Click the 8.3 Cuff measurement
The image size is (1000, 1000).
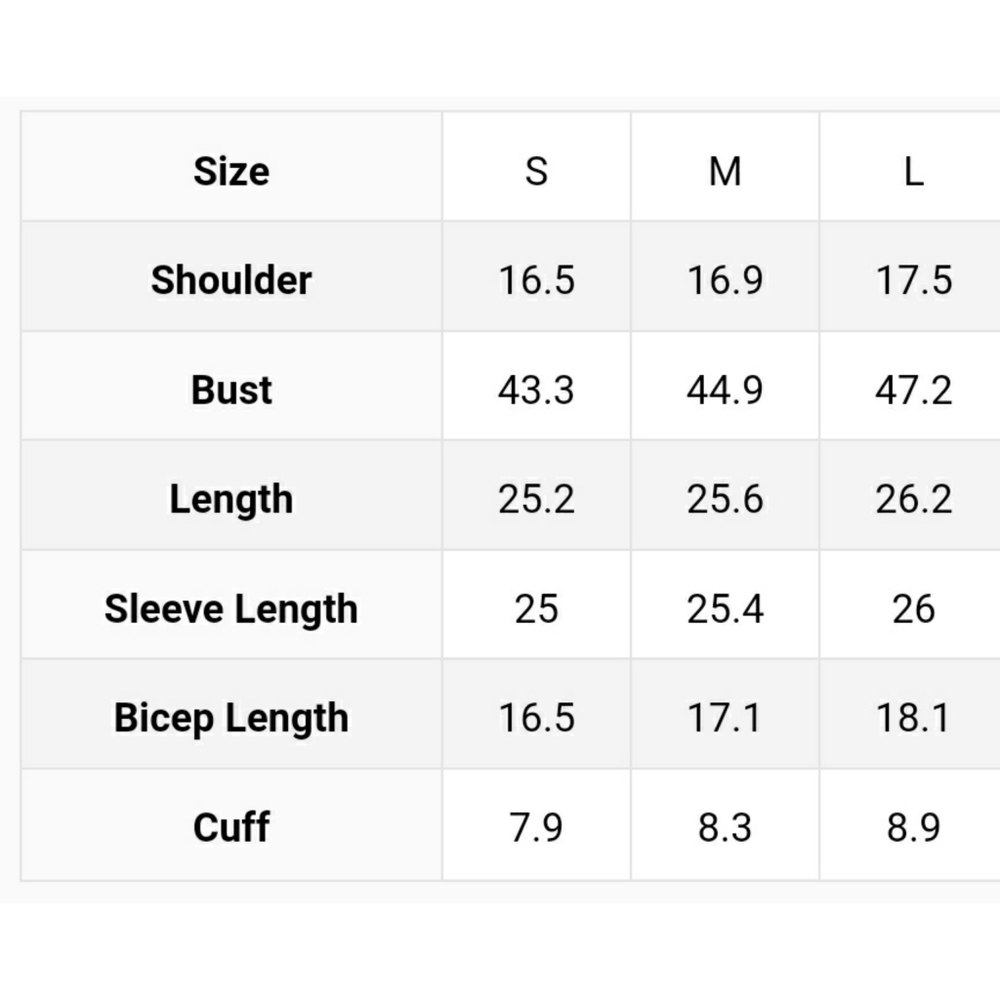point(725,828)
